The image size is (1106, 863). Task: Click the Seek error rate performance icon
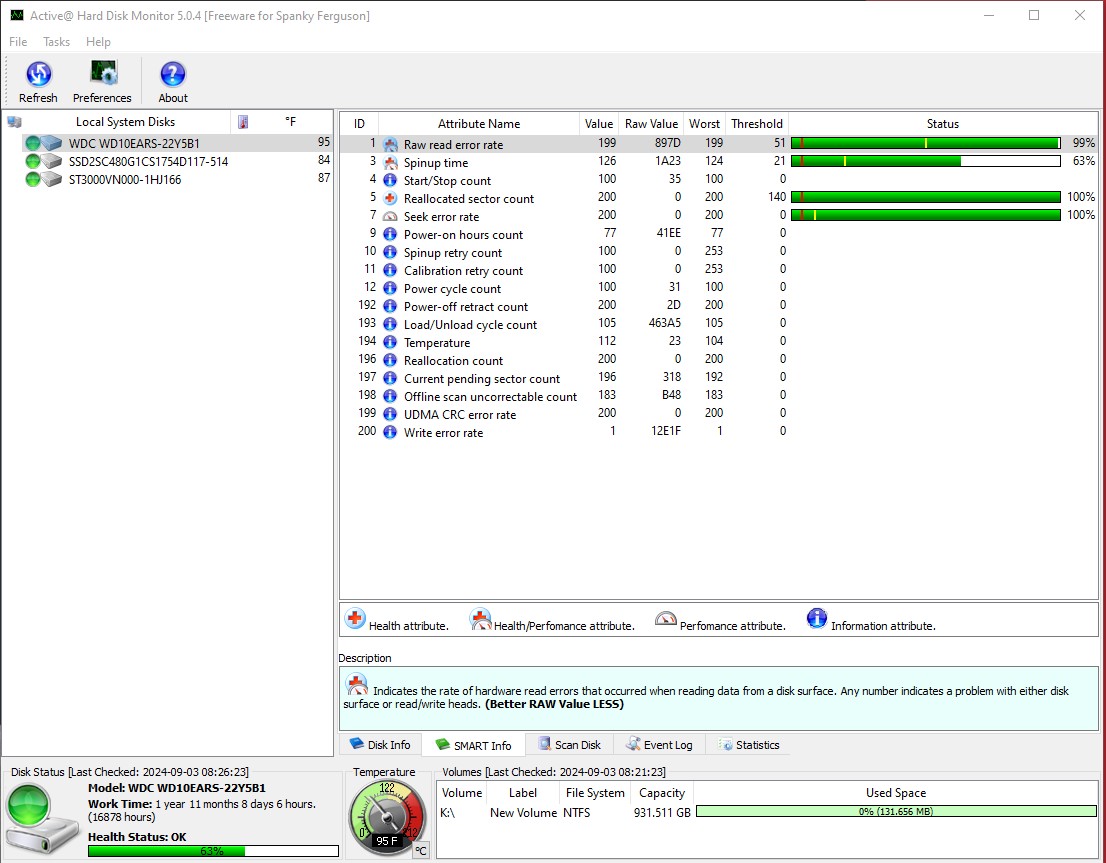390,216
